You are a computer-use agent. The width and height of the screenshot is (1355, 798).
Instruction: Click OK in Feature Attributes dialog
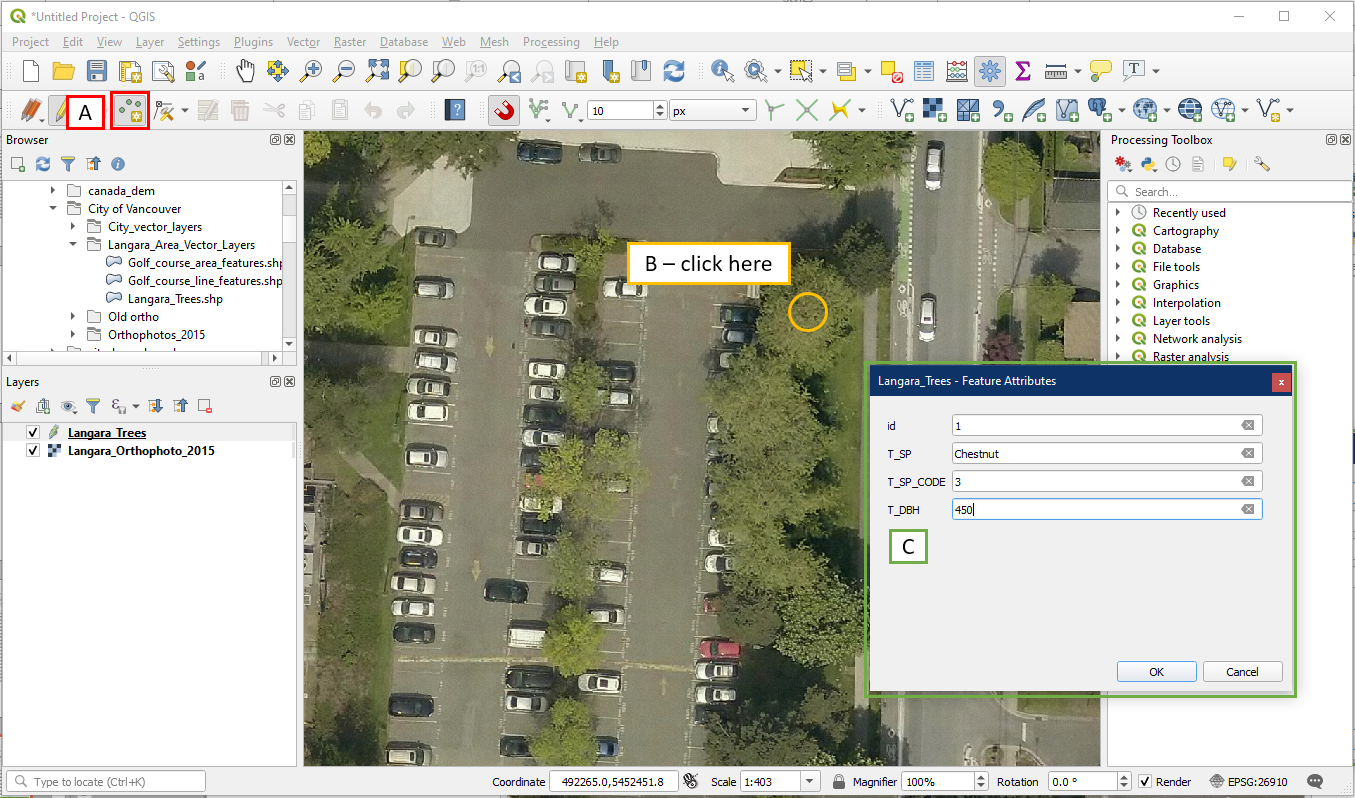click(x=1156, y=672)
